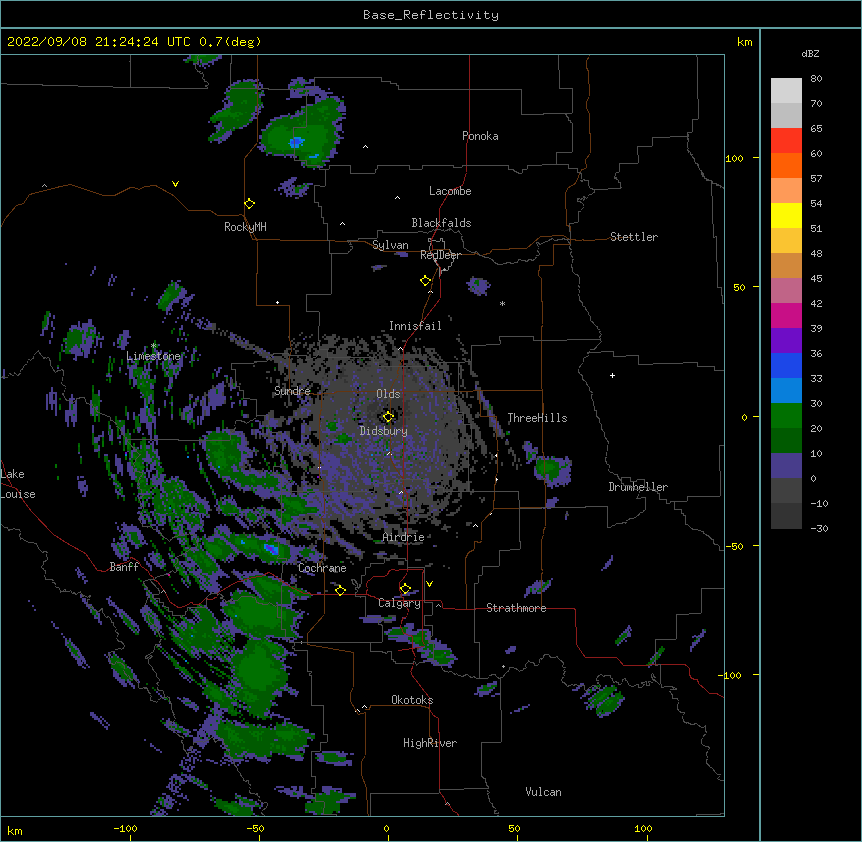Viewport: 862px width, 842px height.
Task: Click the Limestone label
Action: click(153, 356)
